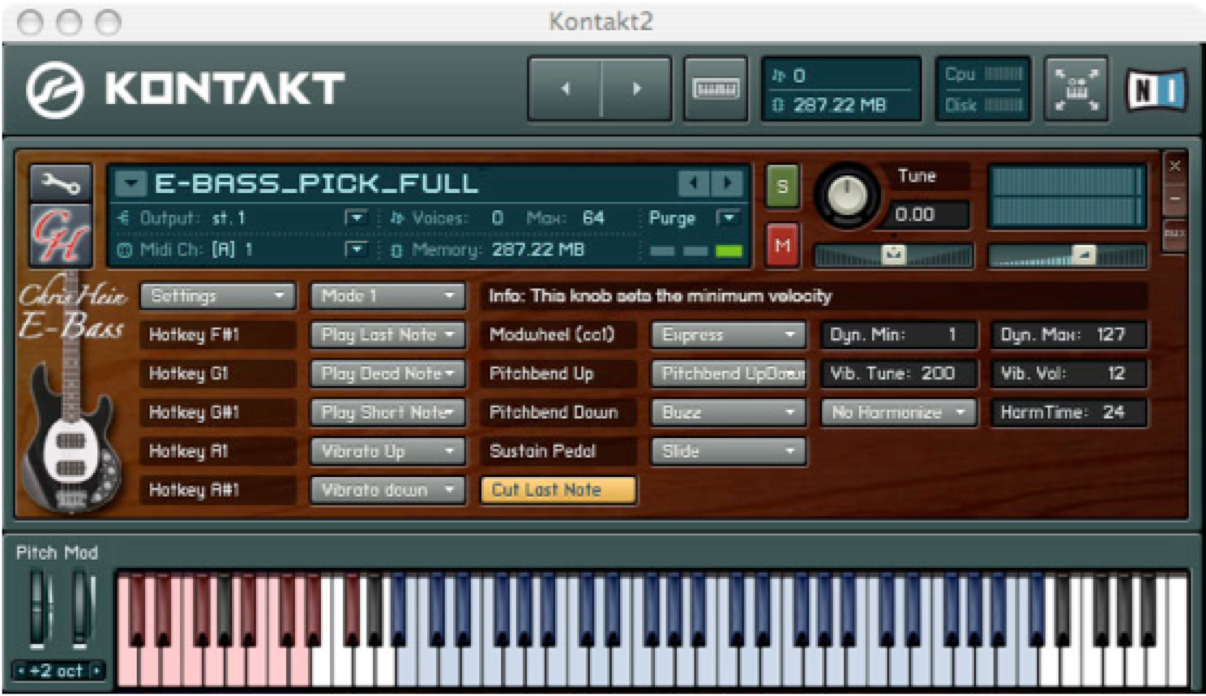Open the keyboard display icon in header
The height and width of the screenshot is (696, 1206).
(x=716, y=89)
